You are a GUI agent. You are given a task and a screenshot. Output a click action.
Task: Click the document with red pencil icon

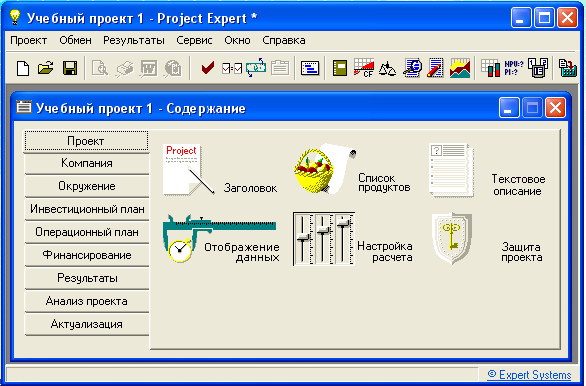436,68
